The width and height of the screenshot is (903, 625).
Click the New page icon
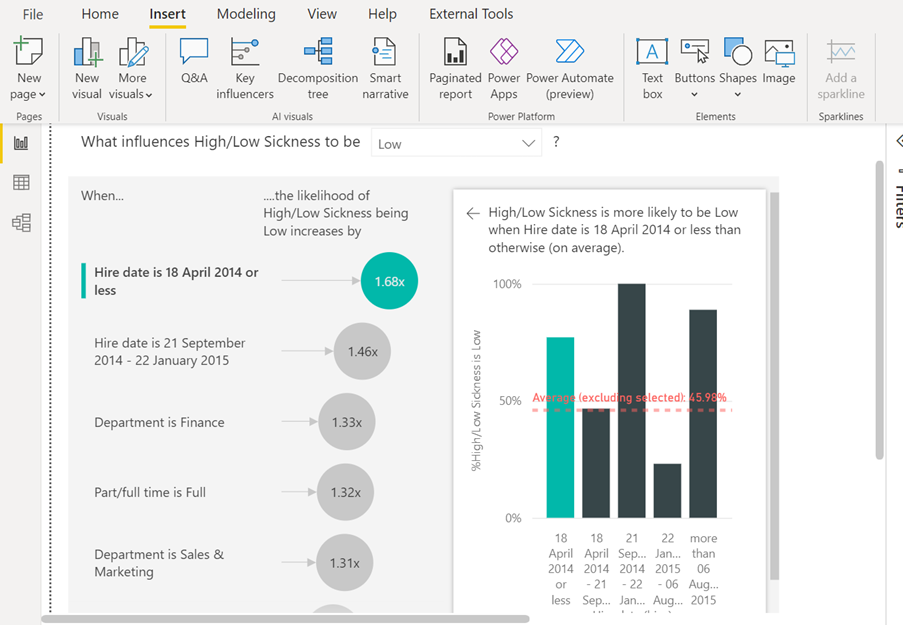[28, 51]
